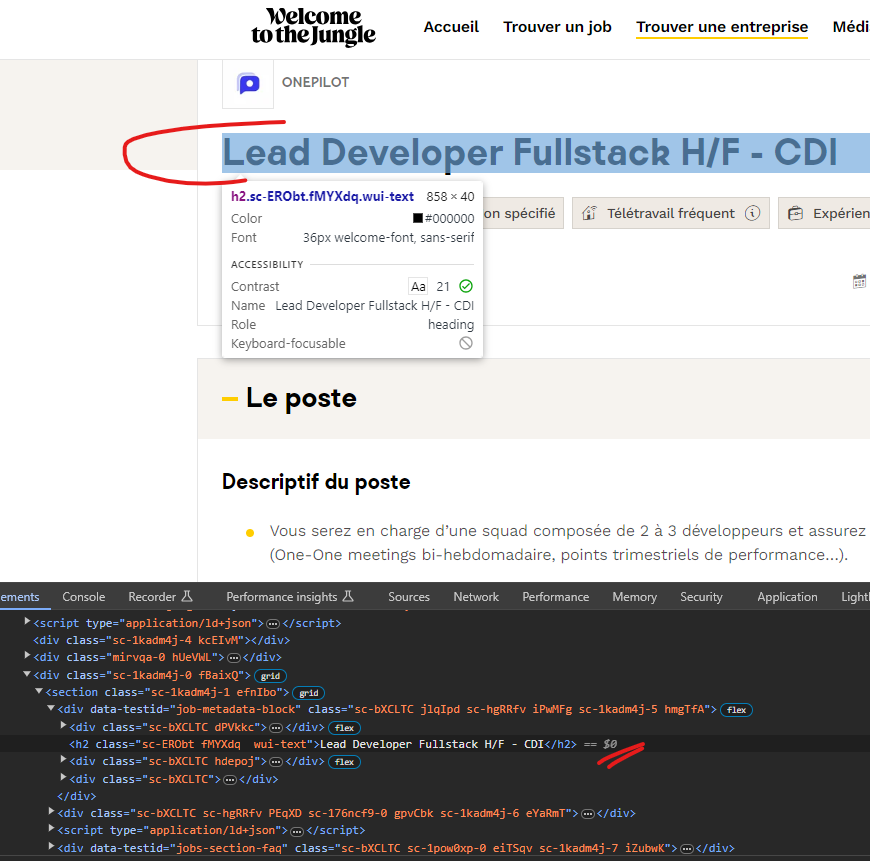Switch to the Sources tab
The width and height of the screenshot is (870, 861).
(x=409, y=597)
